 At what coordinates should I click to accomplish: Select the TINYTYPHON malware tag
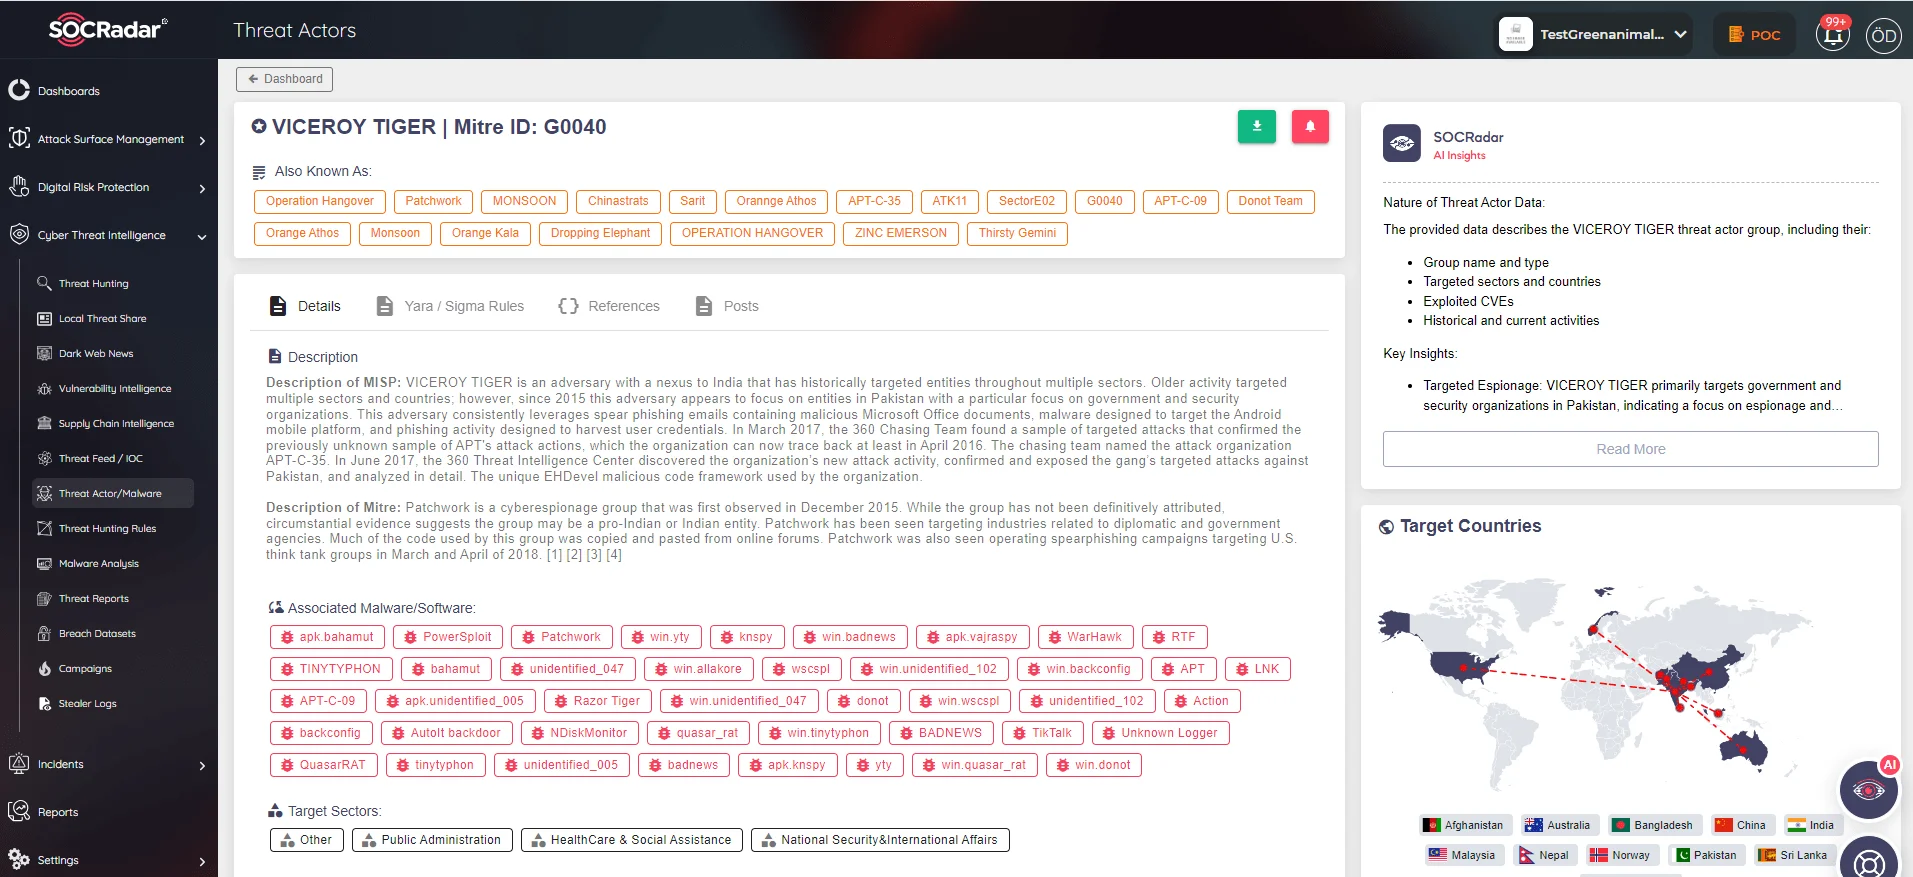pyautogui.click(x=331, y=669)
